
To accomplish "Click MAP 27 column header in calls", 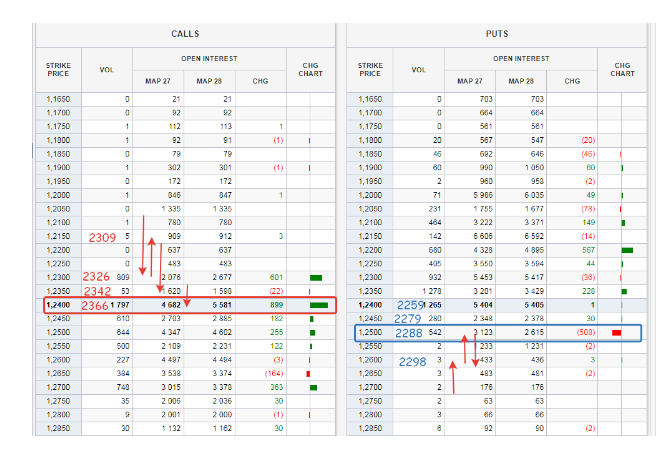I will tap(159, 81).
